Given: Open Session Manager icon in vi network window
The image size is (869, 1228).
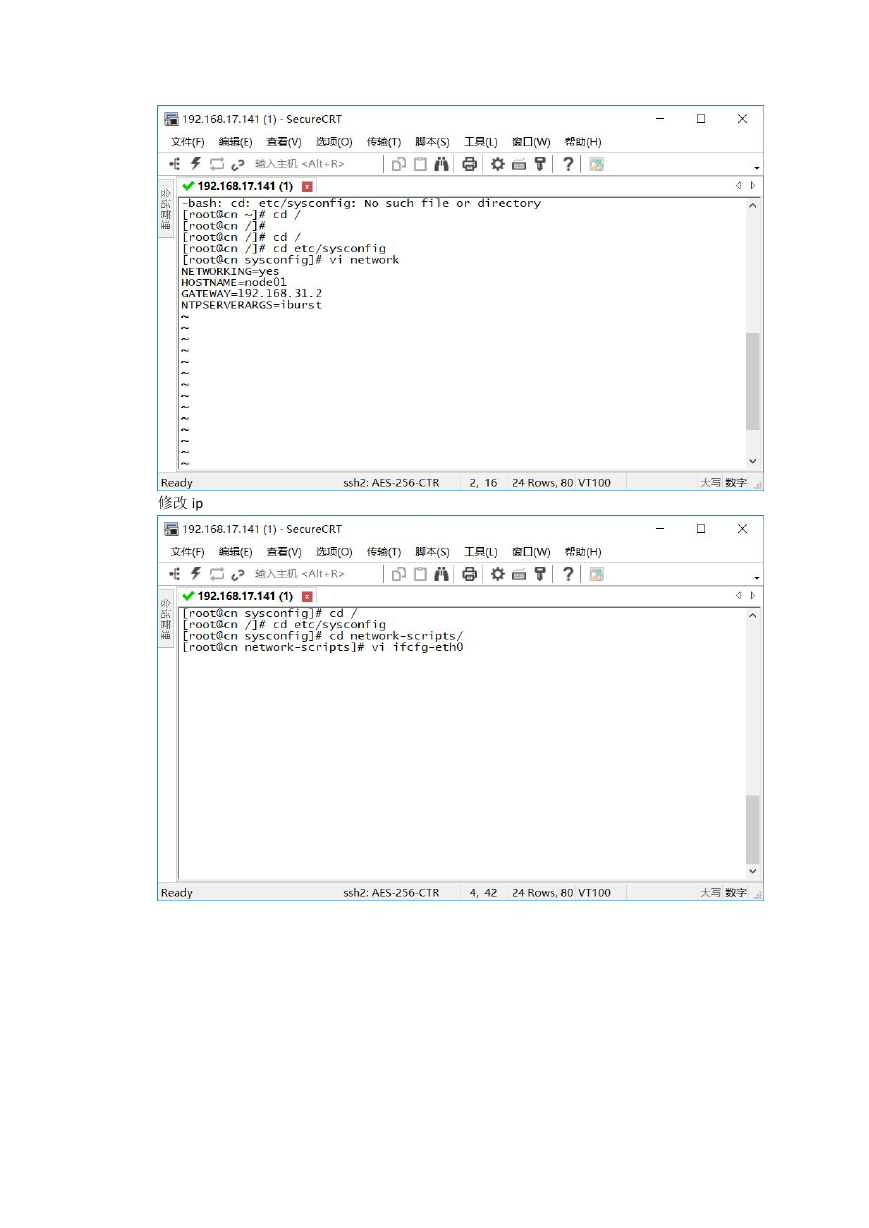Looking at the screenshot, I should coord(175,164).
